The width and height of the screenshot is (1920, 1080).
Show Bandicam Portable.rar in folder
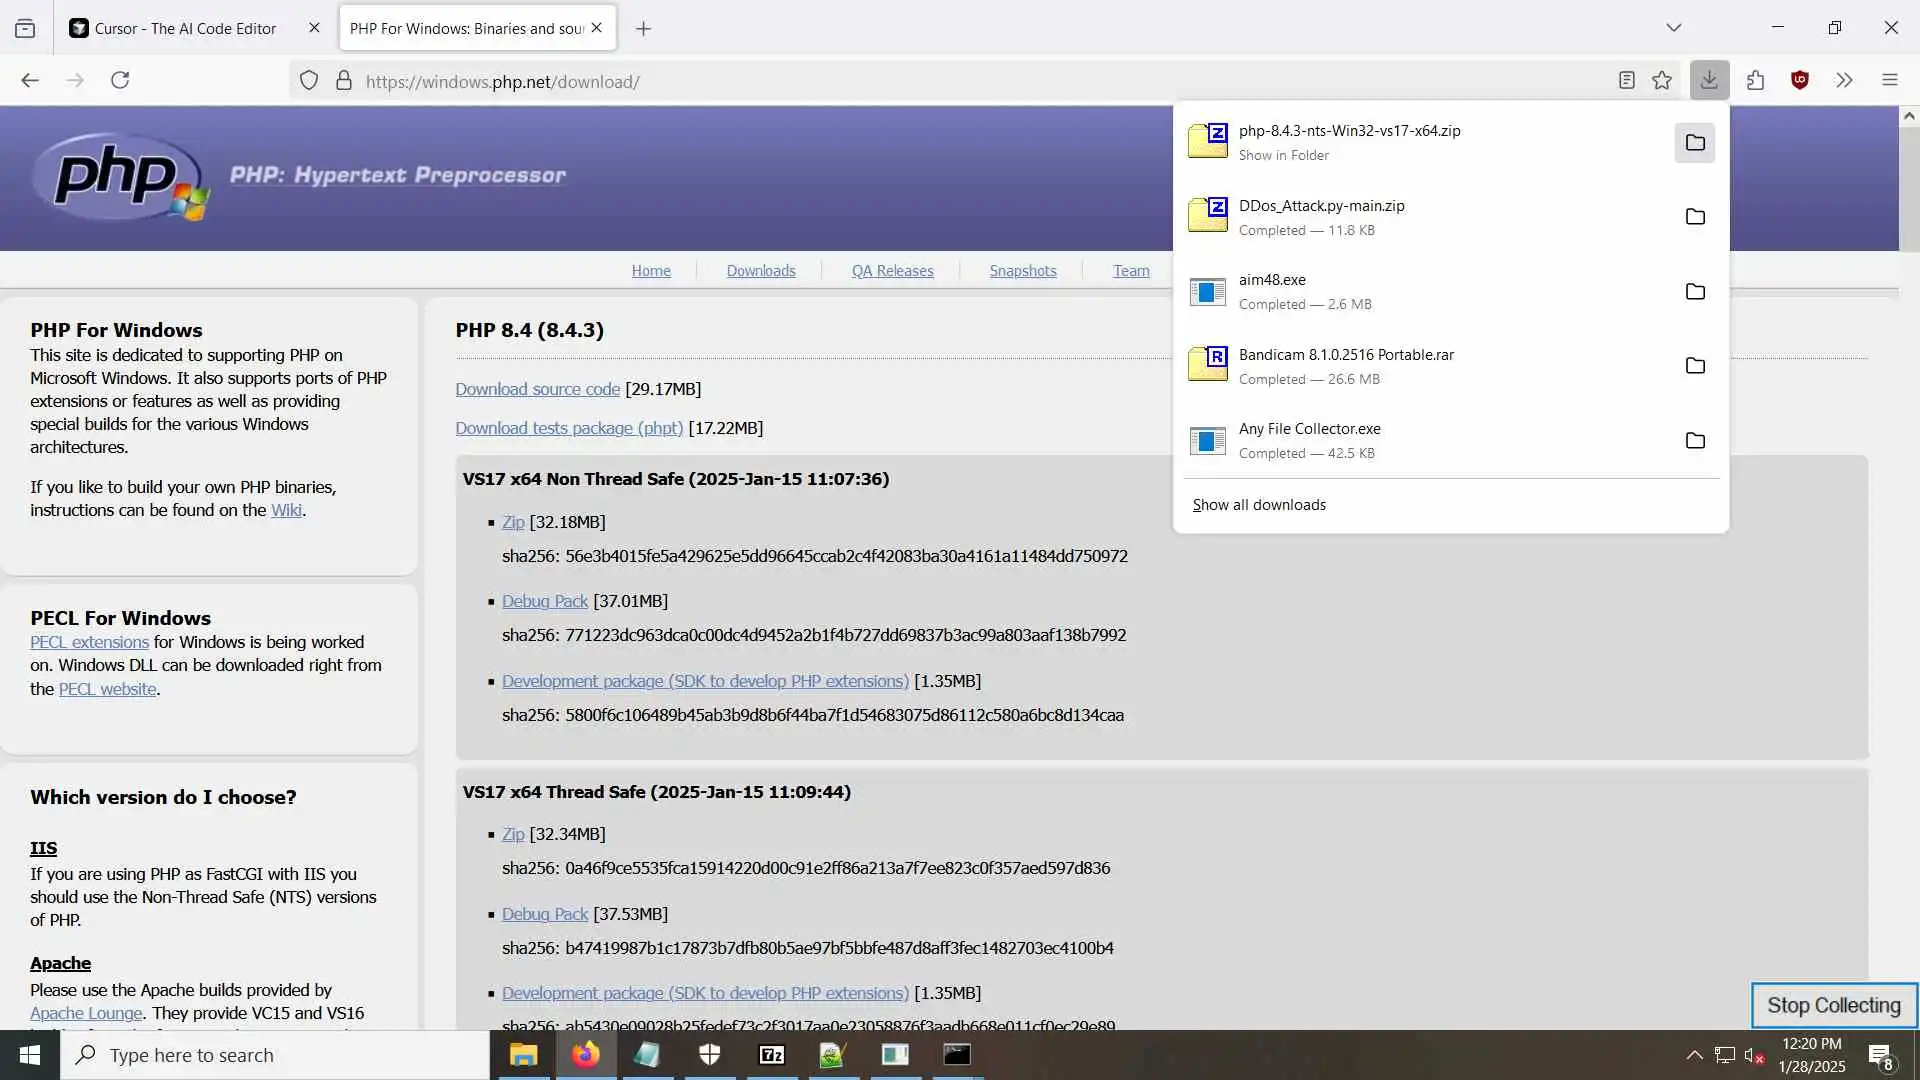1695,366
